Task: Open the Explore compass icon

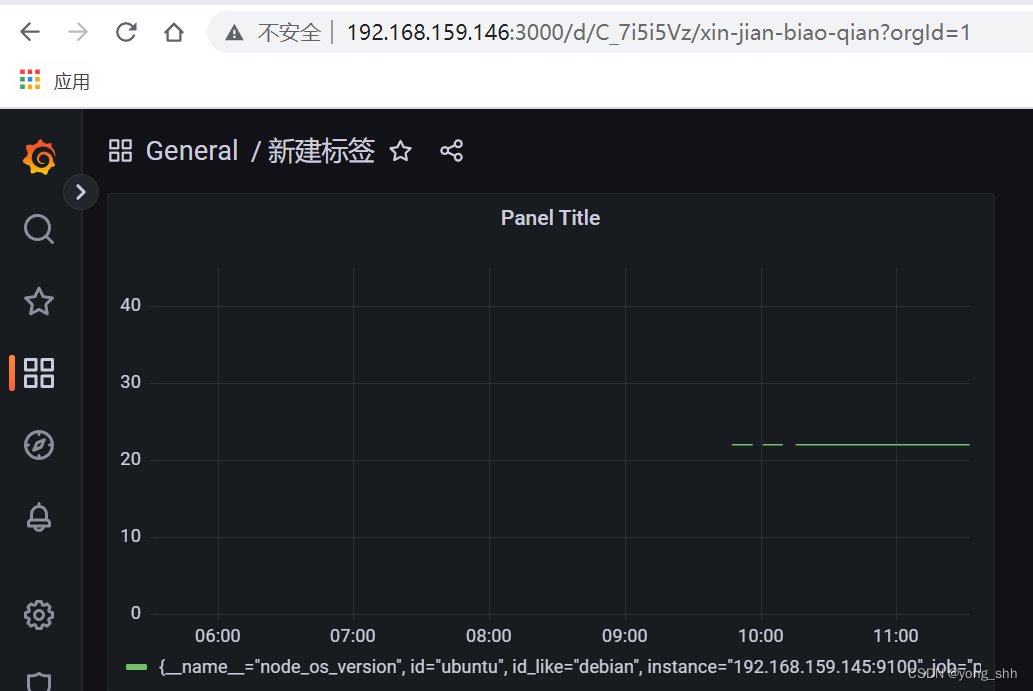Action: point(38,445)
